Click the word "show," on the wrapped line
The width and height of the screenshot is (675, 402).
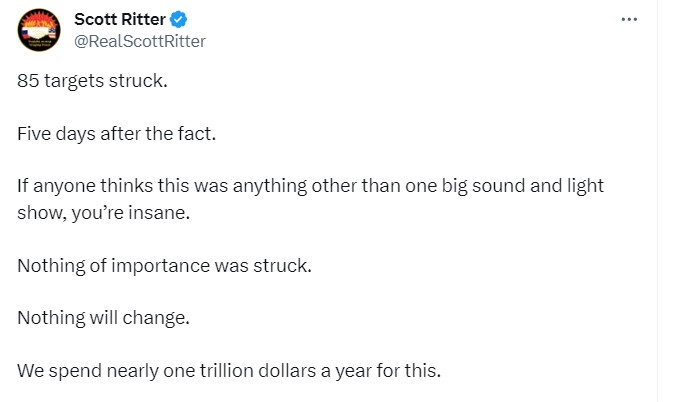[x=40, y=212]
